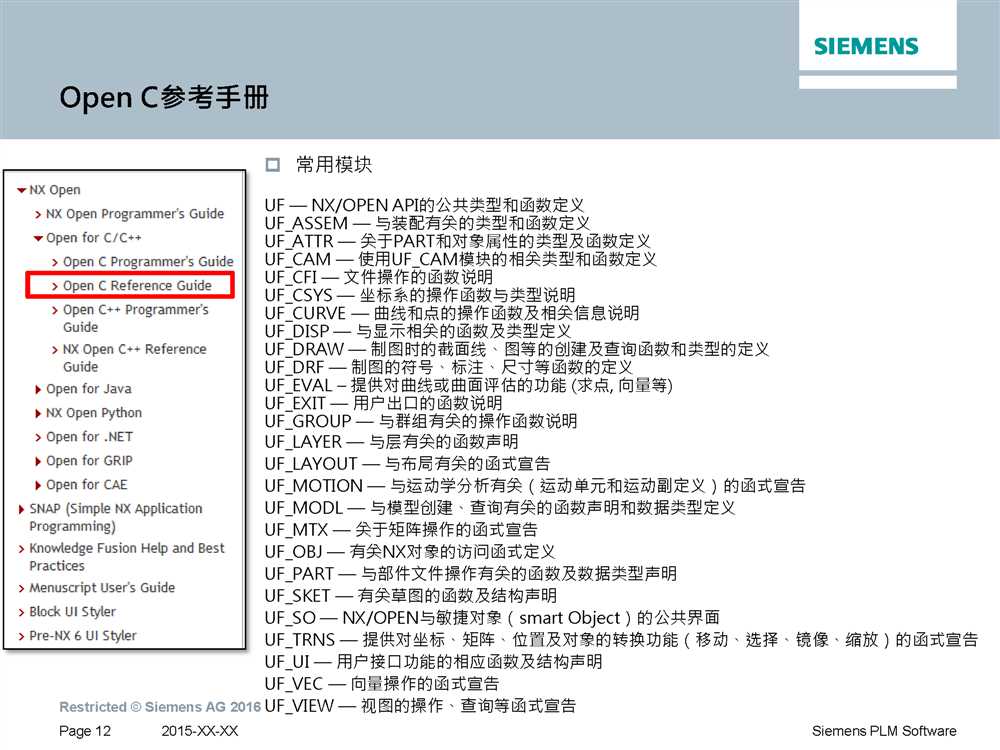Expand Menuscript User's Guide chevron

pyautogui.click(x=22, y=589)
